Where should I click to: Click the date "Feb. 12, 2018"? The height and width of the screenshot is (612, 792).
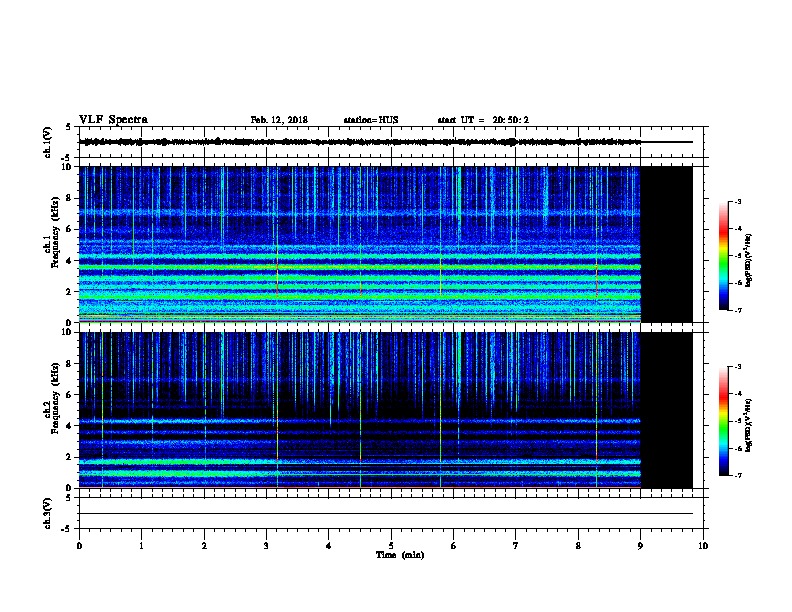pyautogui.click(x=279, y=120)
